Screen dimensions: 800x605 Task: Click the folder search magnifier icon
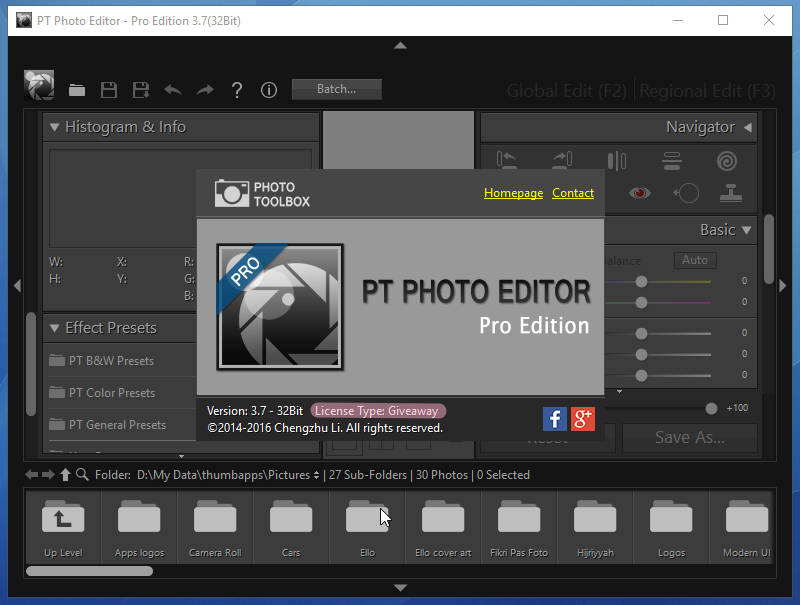82,475
